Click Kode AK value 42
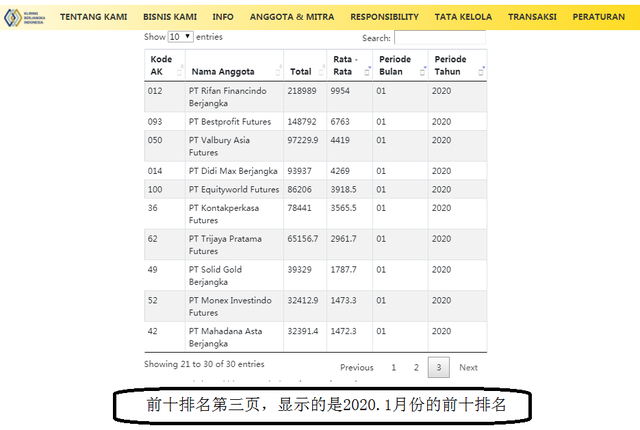This screenshot has height=430, width=640. coord(152,331)
